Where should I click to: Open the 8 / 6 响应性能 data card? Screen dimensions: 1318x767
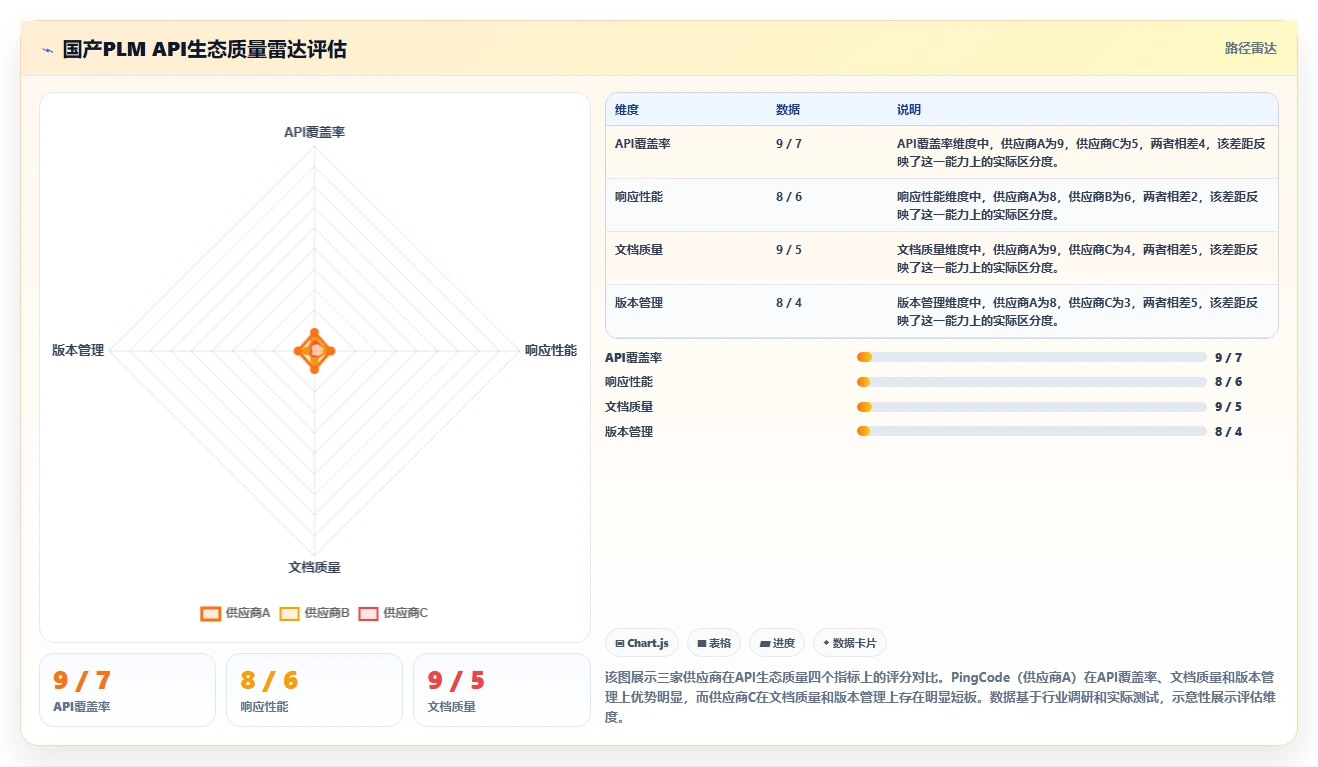(x=314, y=690)
